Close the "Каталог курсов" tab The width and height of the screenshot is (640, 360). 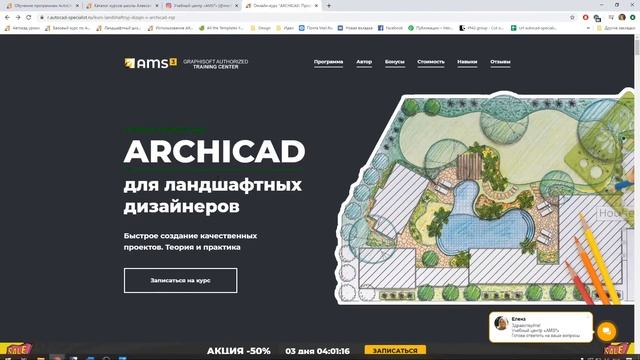coord(157,6)
